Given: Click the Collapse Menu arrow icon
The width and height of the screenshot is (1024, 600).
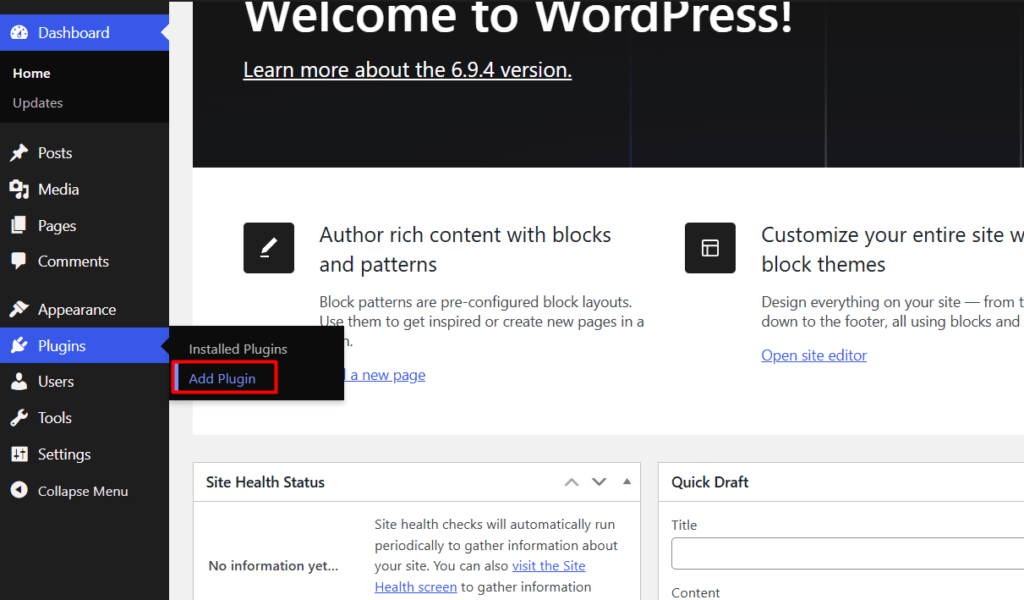Looking at the screenshot, I should click(x=19, y=490).
